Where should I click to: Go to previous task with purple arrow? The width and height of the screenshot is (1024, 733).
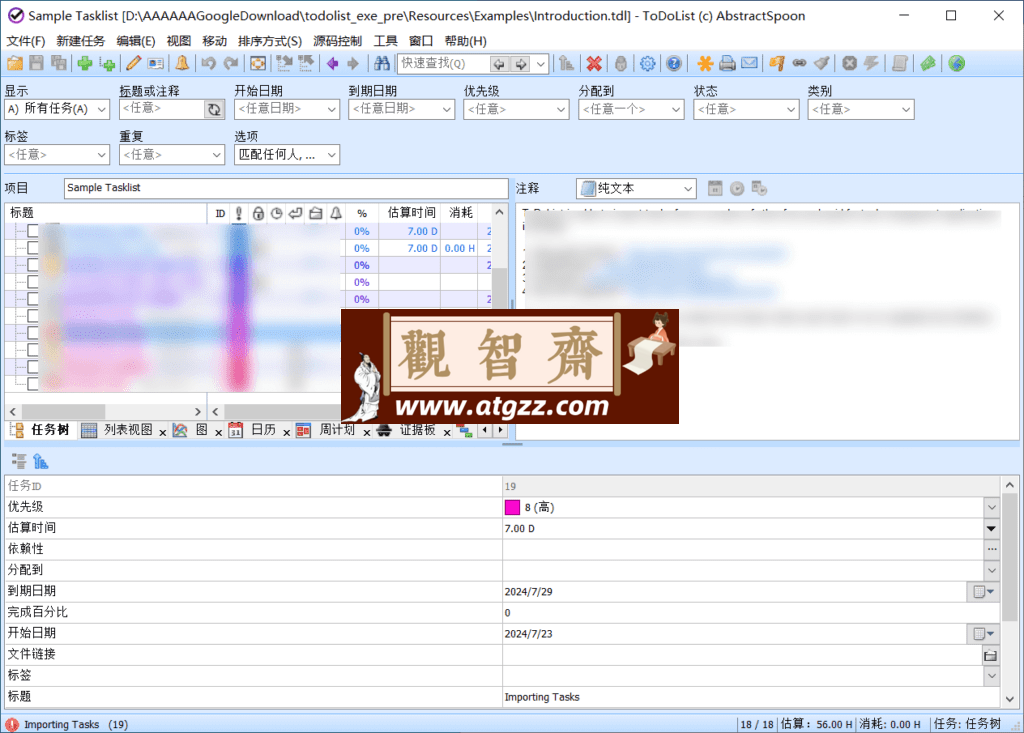[332, 63]
